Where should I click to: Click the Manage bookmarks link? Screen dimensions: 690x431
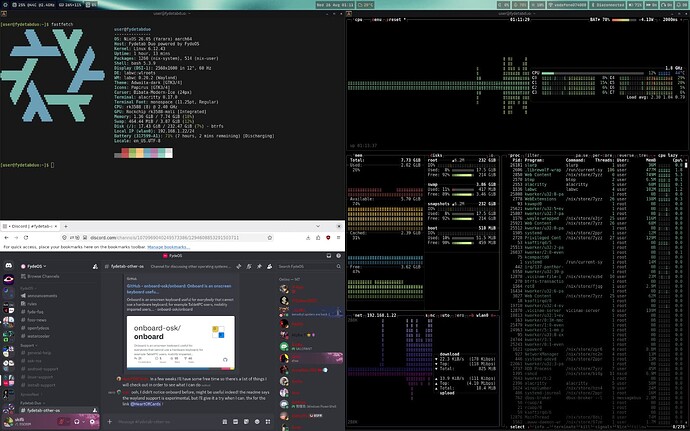coord(169,247)
